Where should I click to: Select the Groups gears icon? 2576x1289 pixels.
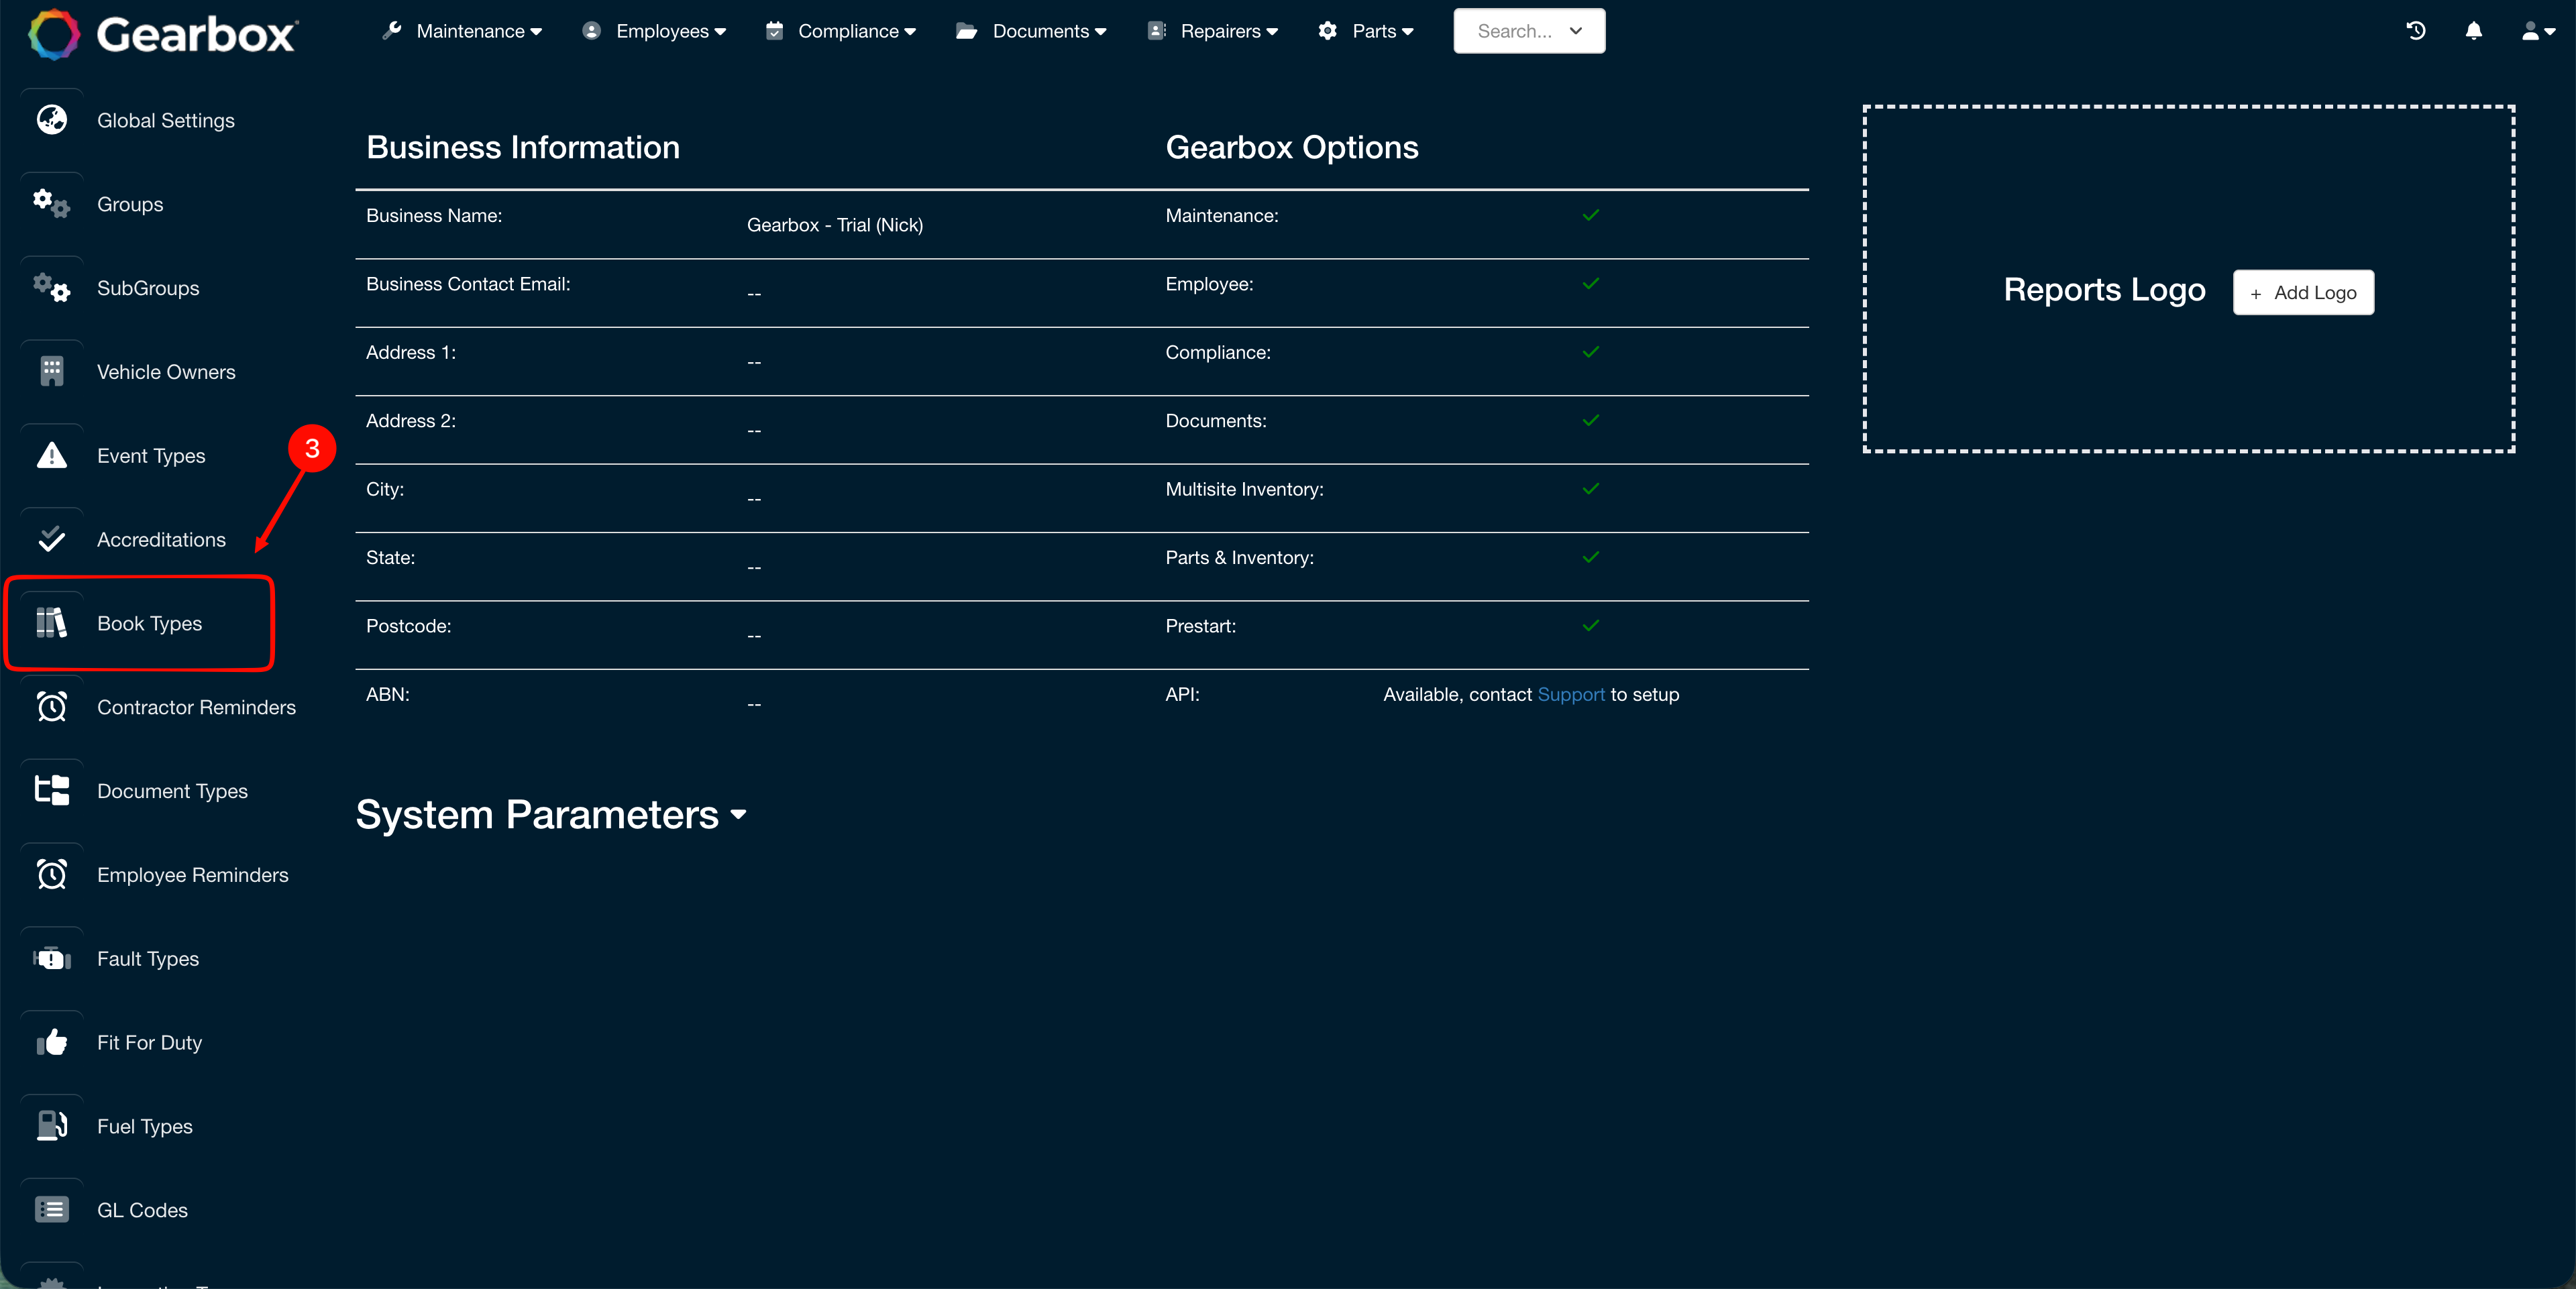point(52,204)
